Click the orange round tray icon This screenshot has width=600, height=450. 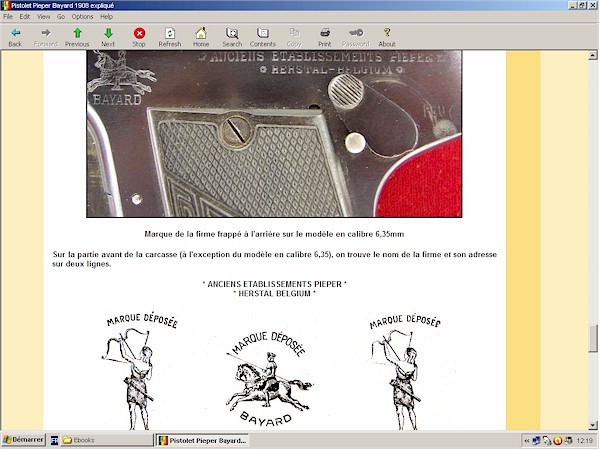[x=558, y=441]
